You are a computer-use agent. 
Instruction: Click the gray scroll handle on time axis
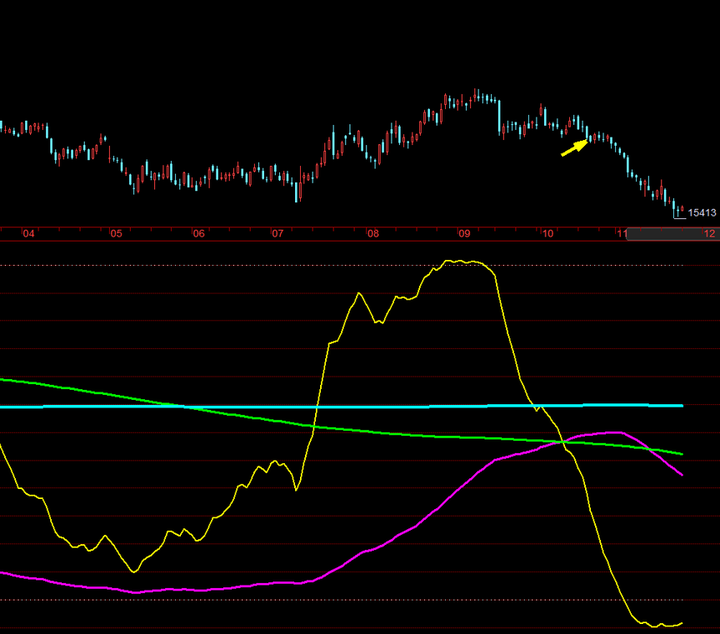click(673, 234)
